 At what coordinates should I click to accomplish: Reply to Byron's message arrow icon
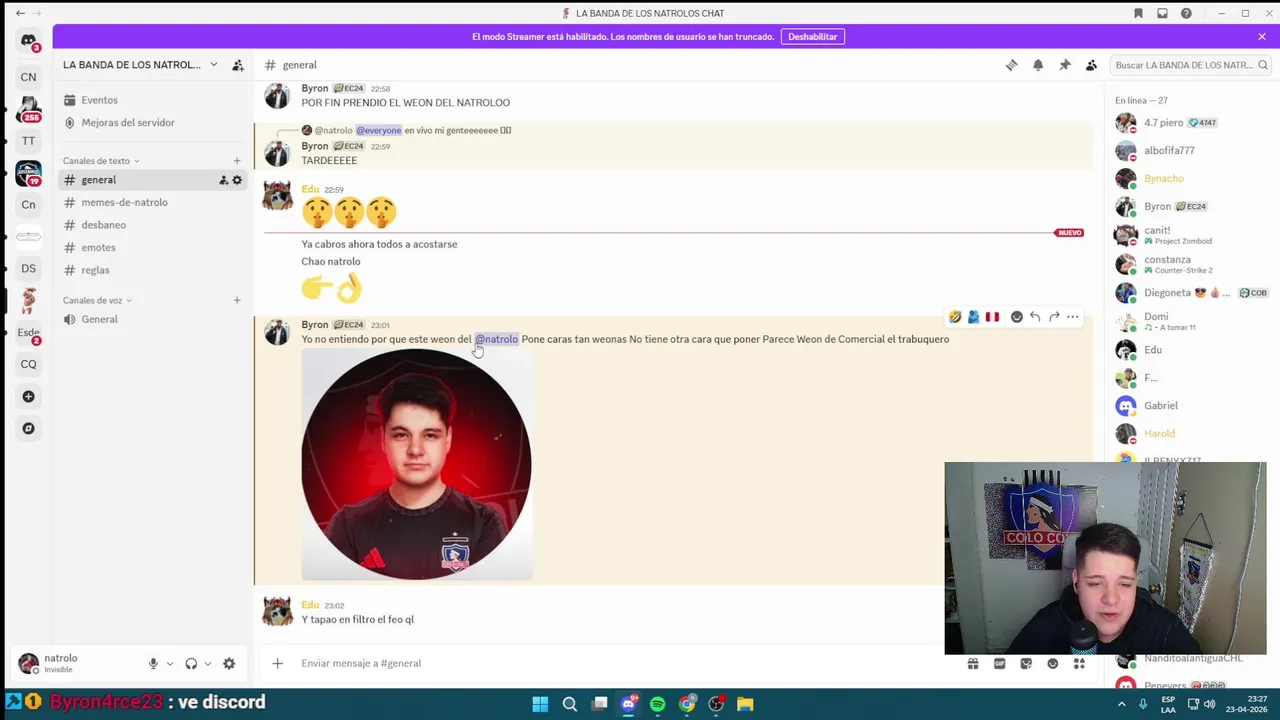coord(1035,317)
